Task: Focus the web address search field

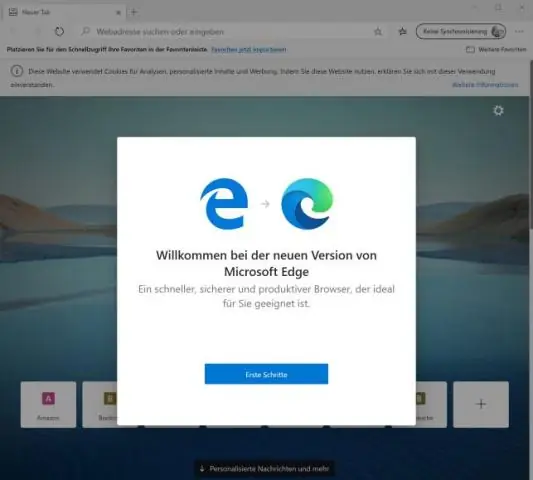Action: (x=224, y=32)
